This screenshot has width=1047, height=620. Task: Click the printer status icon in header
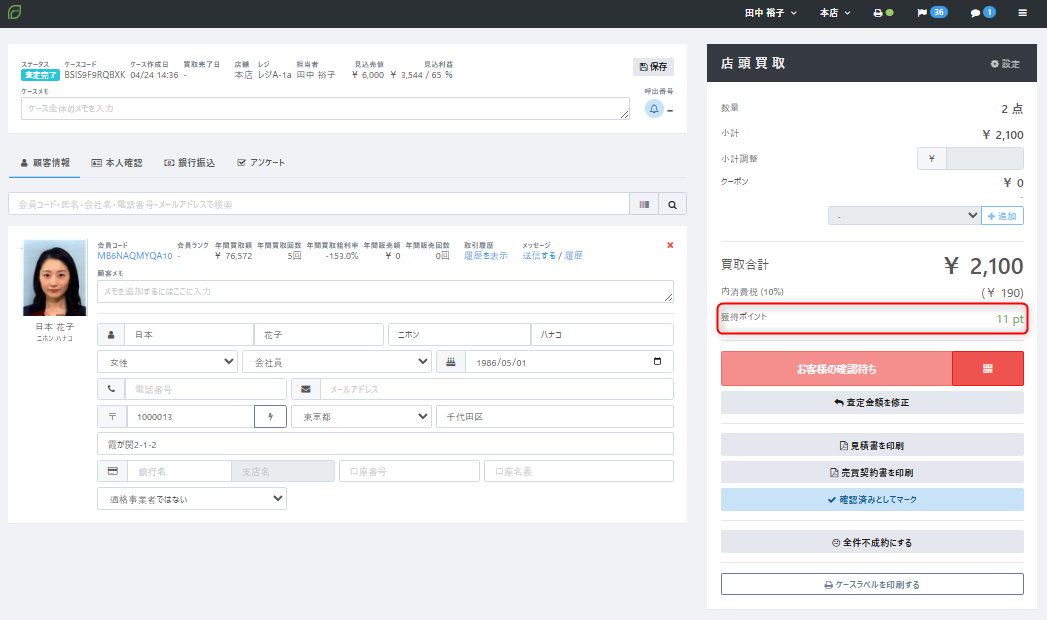tap(883, 13)
